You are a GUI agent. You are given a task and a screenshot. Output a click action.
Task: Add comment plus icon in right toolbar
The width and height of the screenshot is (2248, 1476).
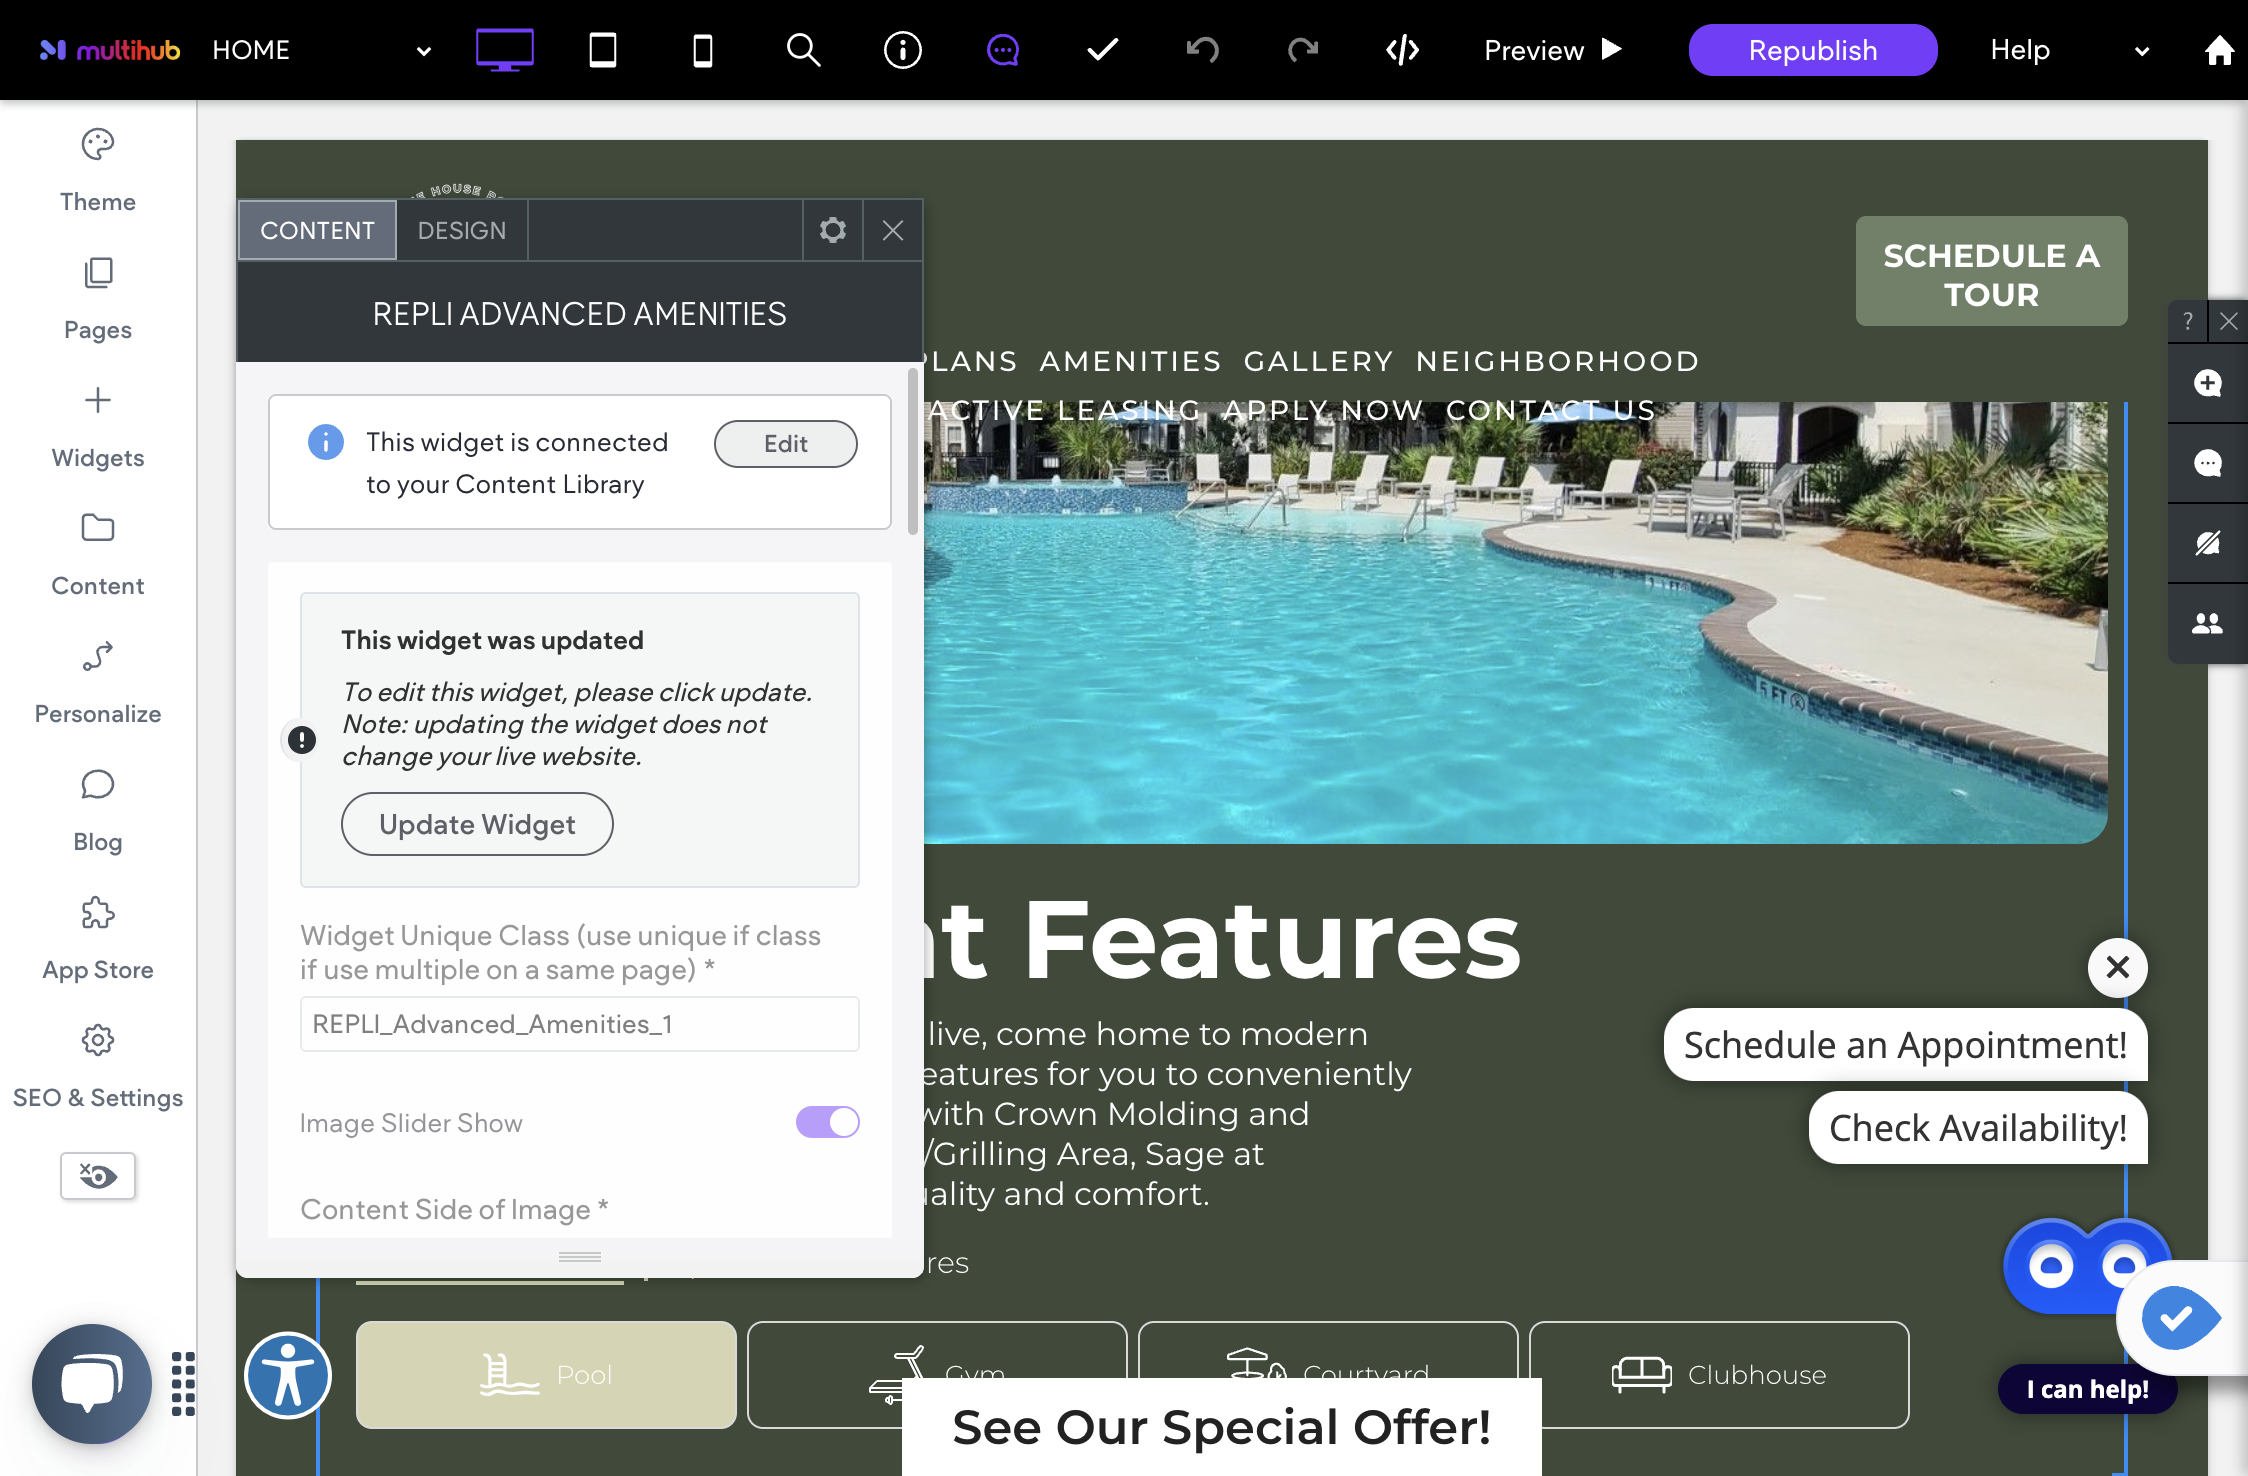tap(2208, 383)
